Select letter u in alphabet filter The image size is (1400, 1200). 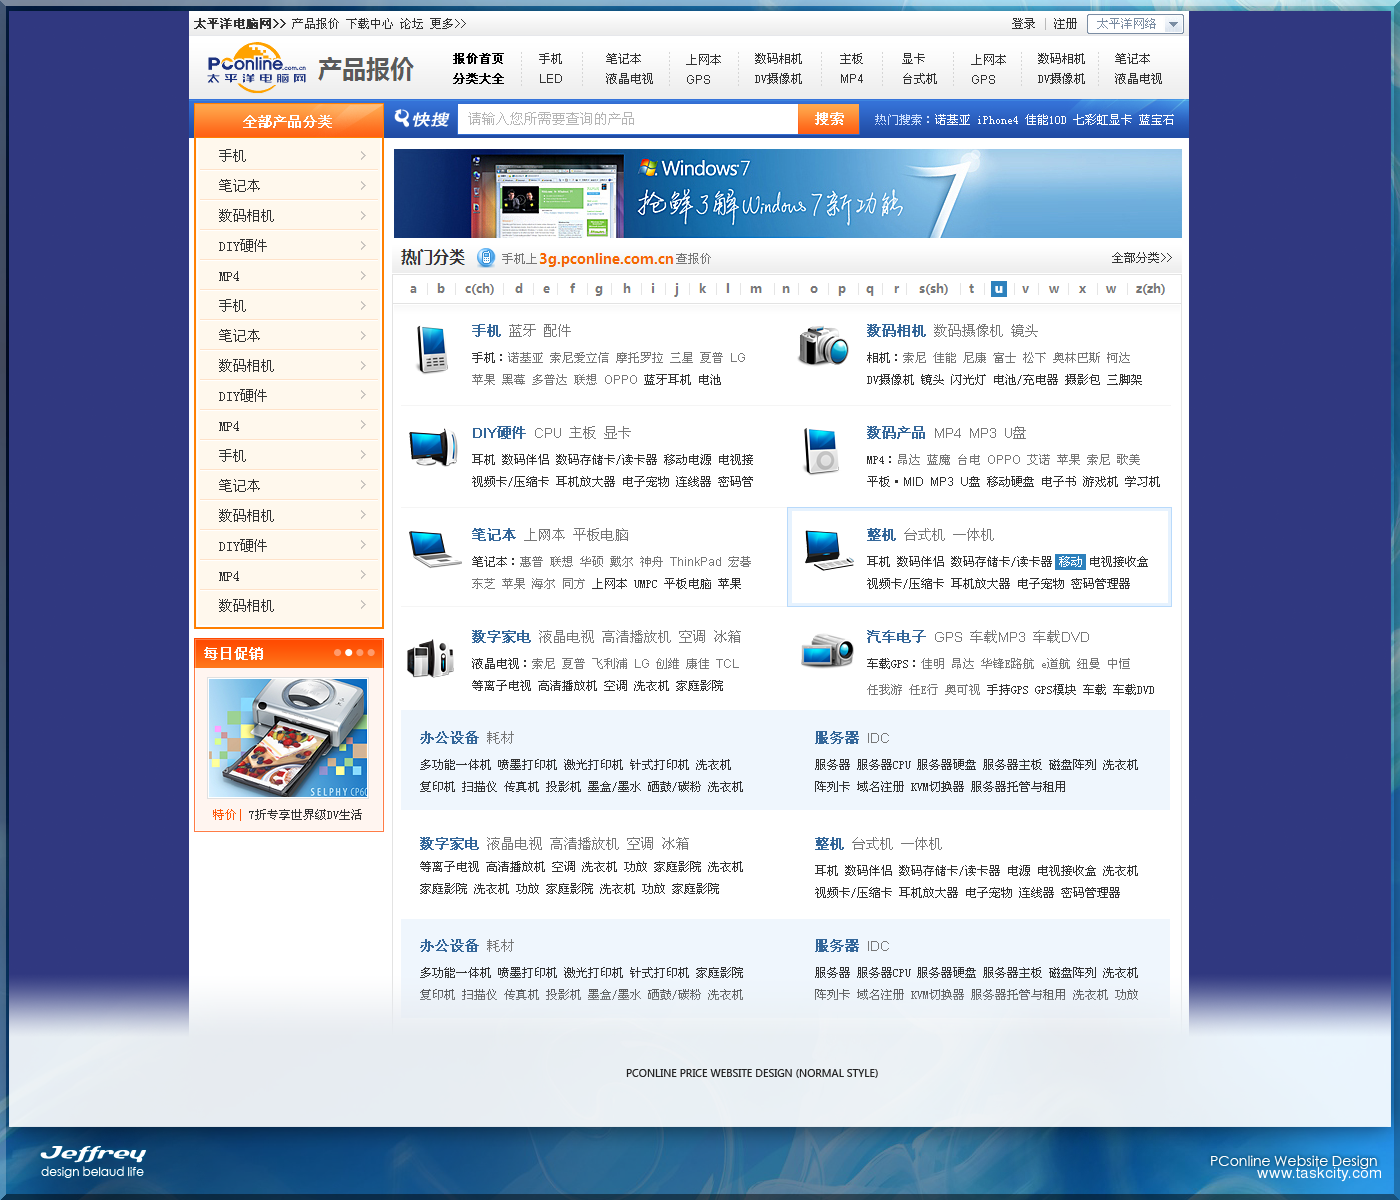(998, 289)
